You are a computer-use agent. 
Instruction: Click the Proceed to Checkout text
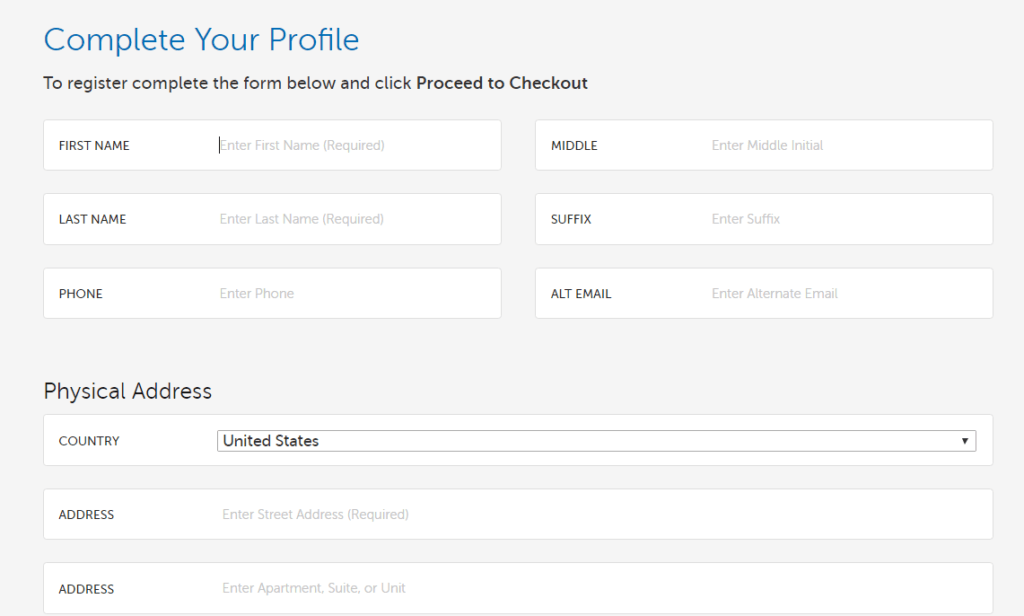tap(502, 83)
